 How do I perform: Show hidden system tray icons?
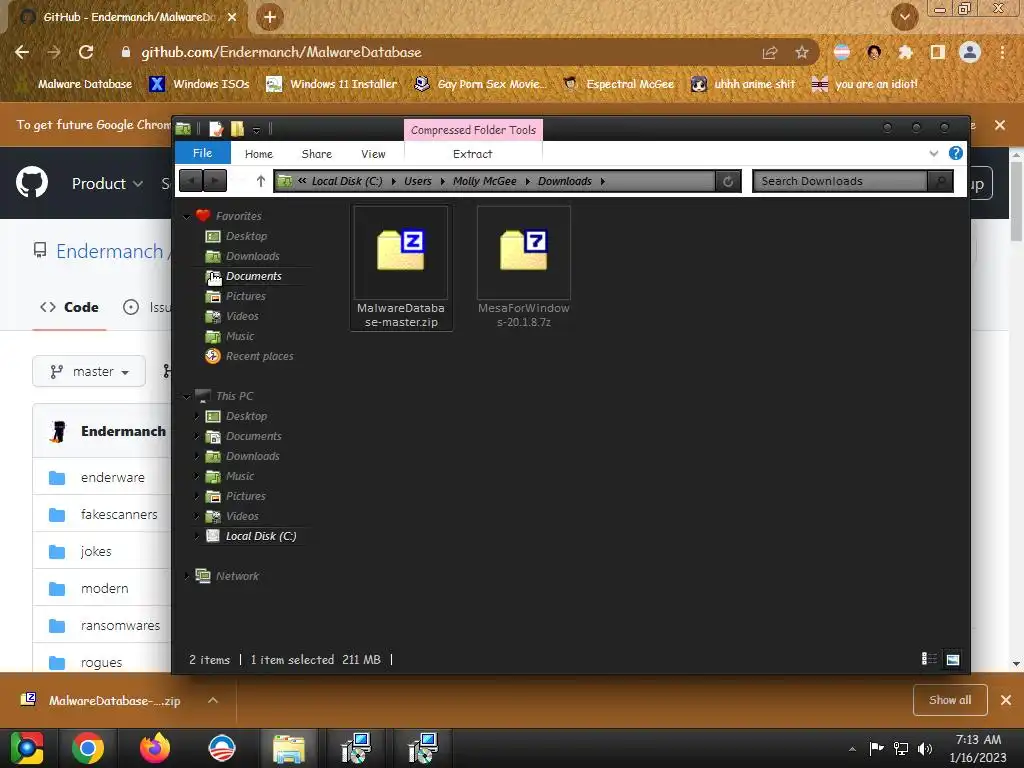(x=852, y=749)
